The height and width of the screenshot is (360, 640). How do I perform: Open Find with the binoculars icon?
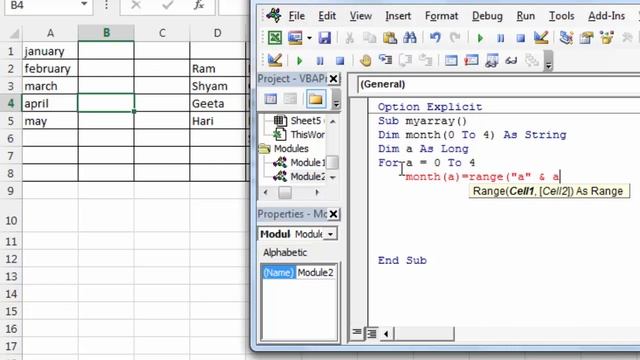tap(410, 38)
